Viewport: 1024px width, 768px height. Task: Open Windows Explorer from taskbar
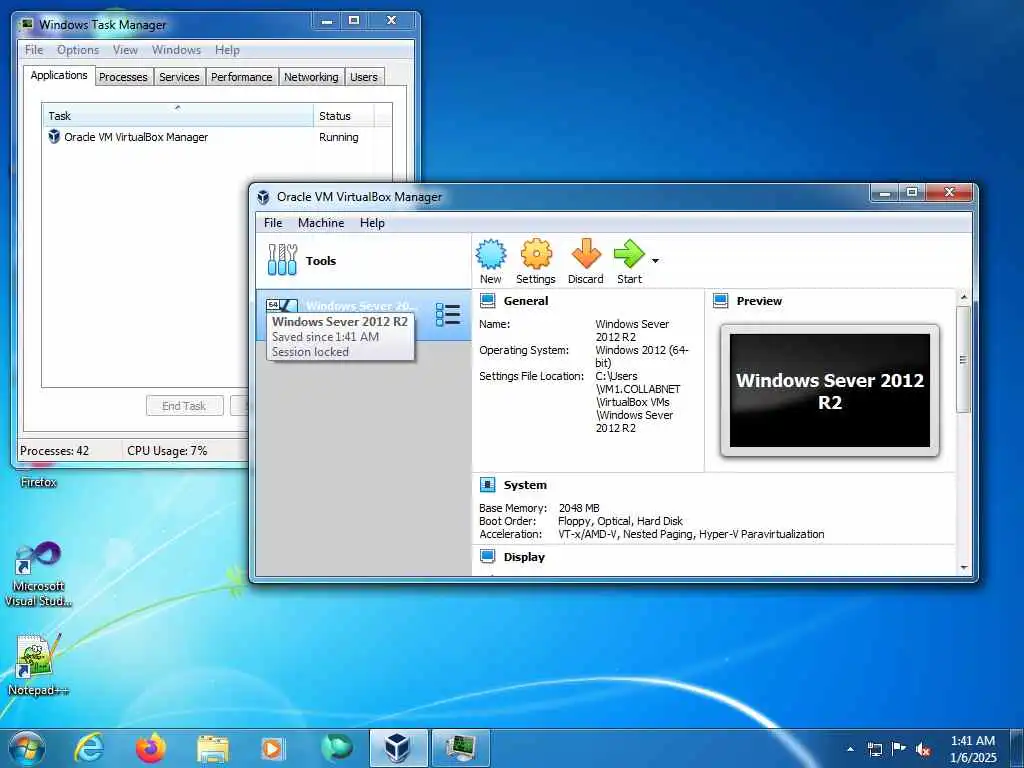click(x=213, y=748)
